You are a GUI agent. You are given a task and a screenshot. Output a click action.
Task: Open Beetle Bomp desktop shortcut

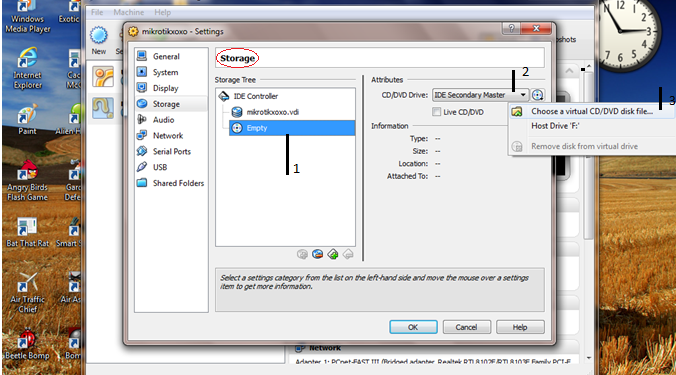pyautogui.click(x=27, y=345)
